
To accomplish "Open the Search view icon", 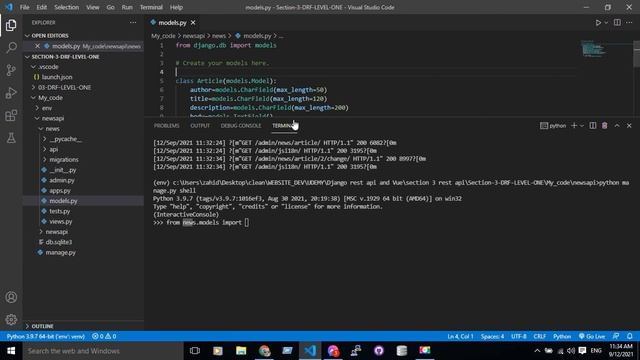I will coord(11,47).
